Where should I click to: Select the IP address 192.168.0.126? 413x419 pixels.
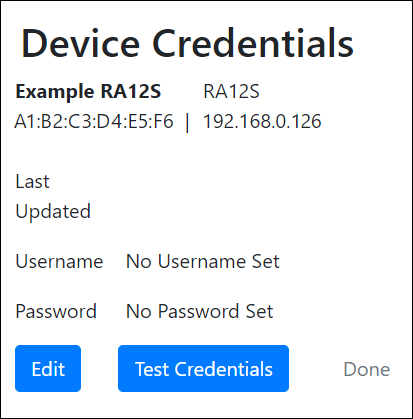click(262, 121)
